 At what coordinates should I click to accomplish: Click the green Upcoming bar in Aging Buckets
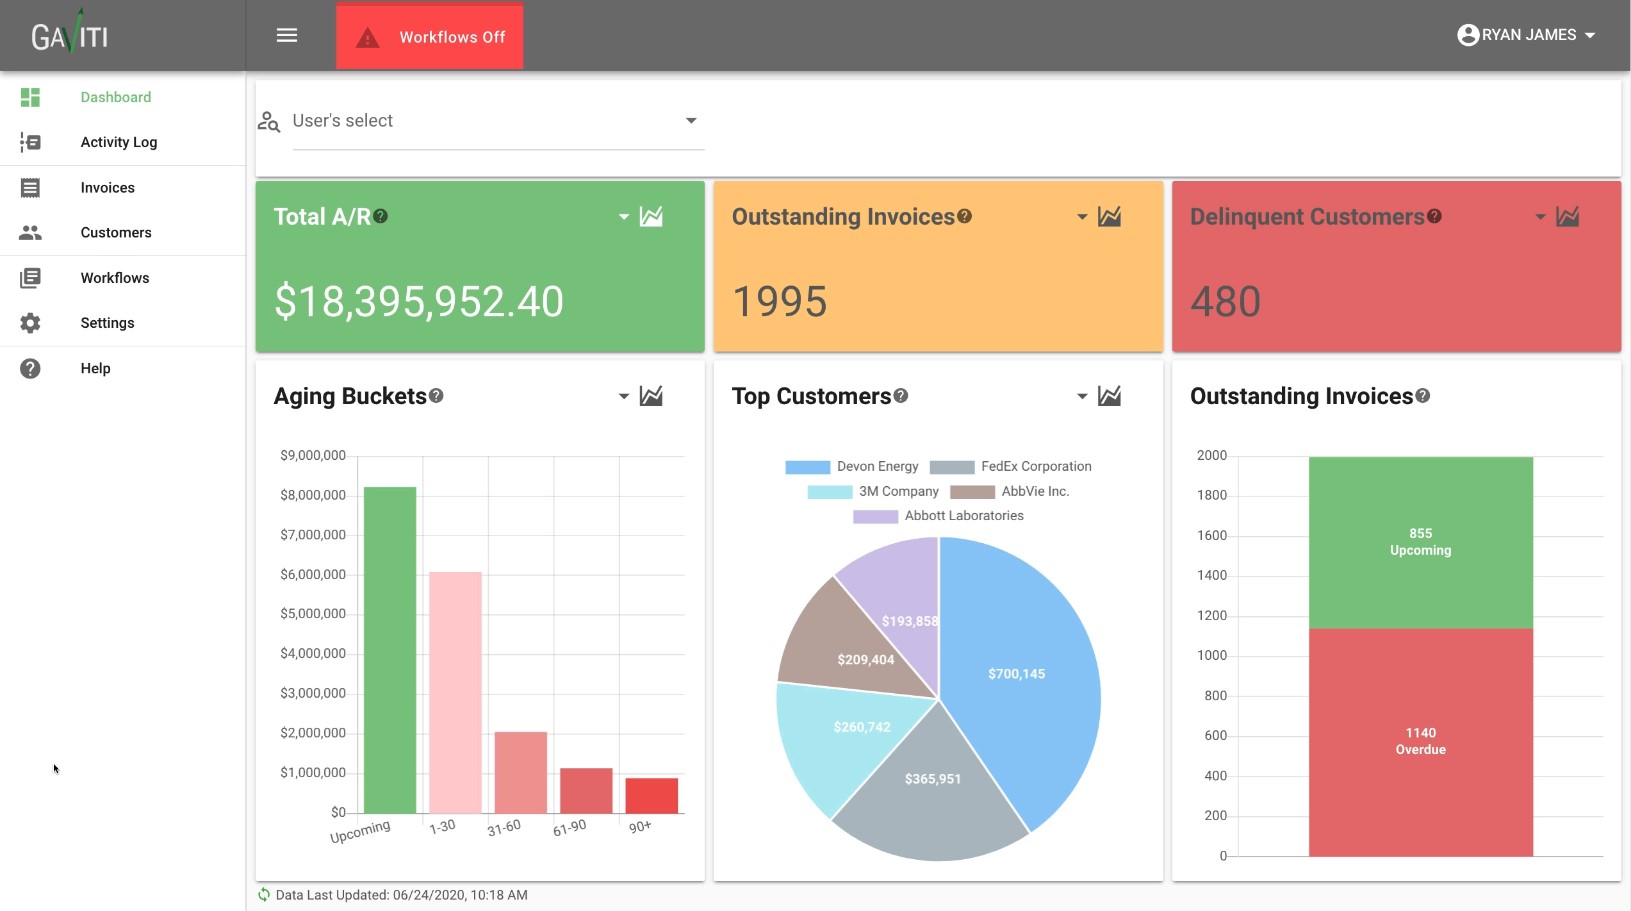[x=390, y=650]
